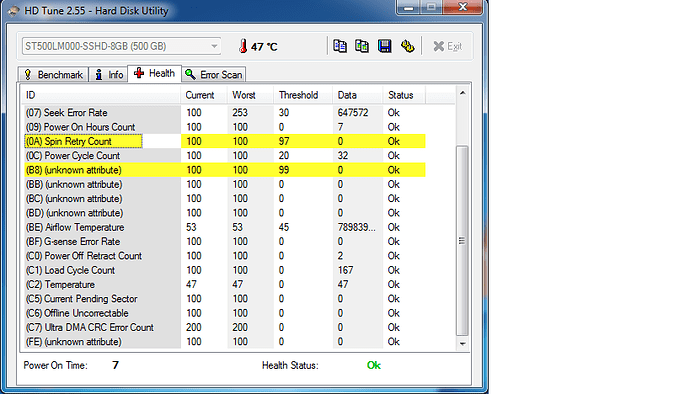Select (C6) Offline Uncorrectable row

click(x=224, y=313)
